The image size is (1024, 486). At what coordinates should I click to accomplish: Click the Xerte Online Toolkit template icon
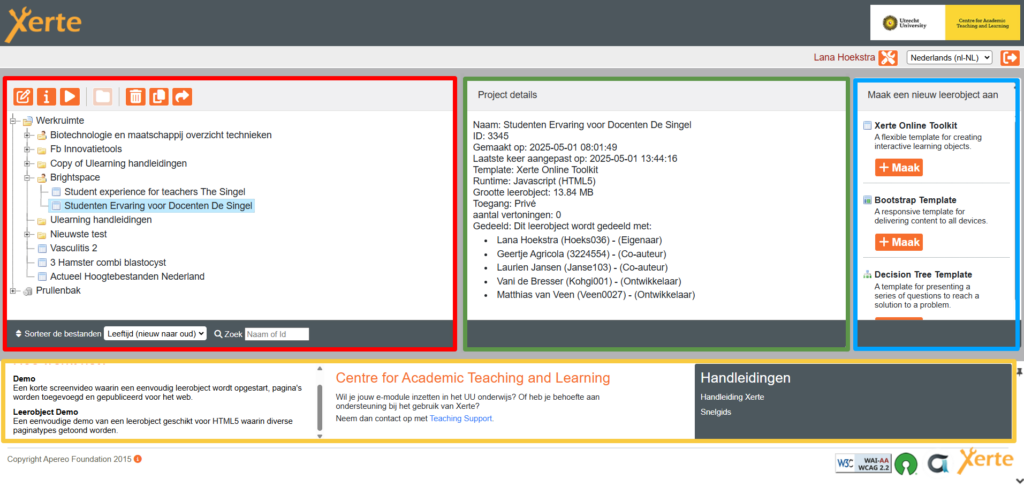click(x=867, y=125)
